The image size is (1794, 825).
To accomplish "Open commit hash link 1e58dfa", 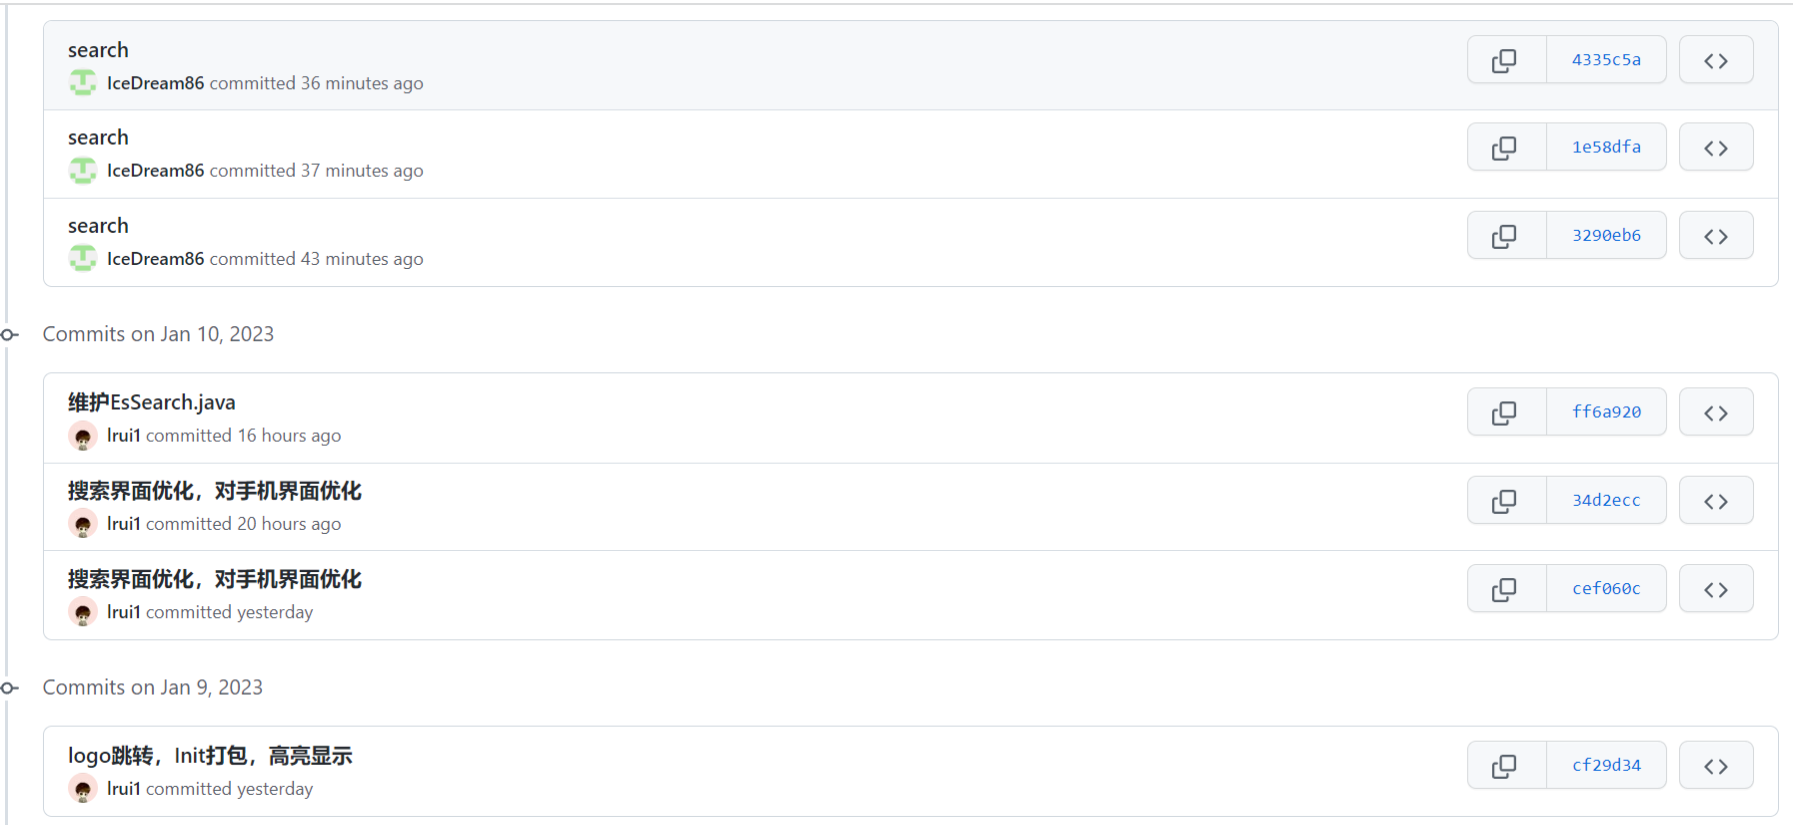I will point(1606,148).
